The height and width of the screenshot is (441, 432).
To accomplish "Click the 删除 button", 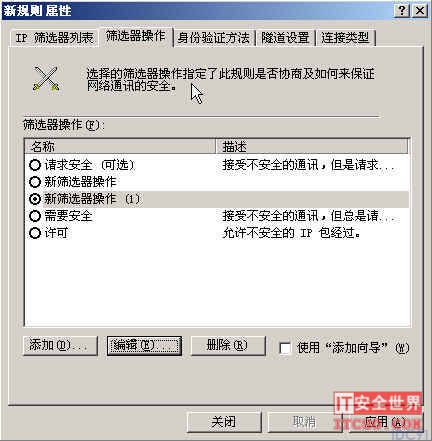I will pyautogui.click(x=228, y=346).
